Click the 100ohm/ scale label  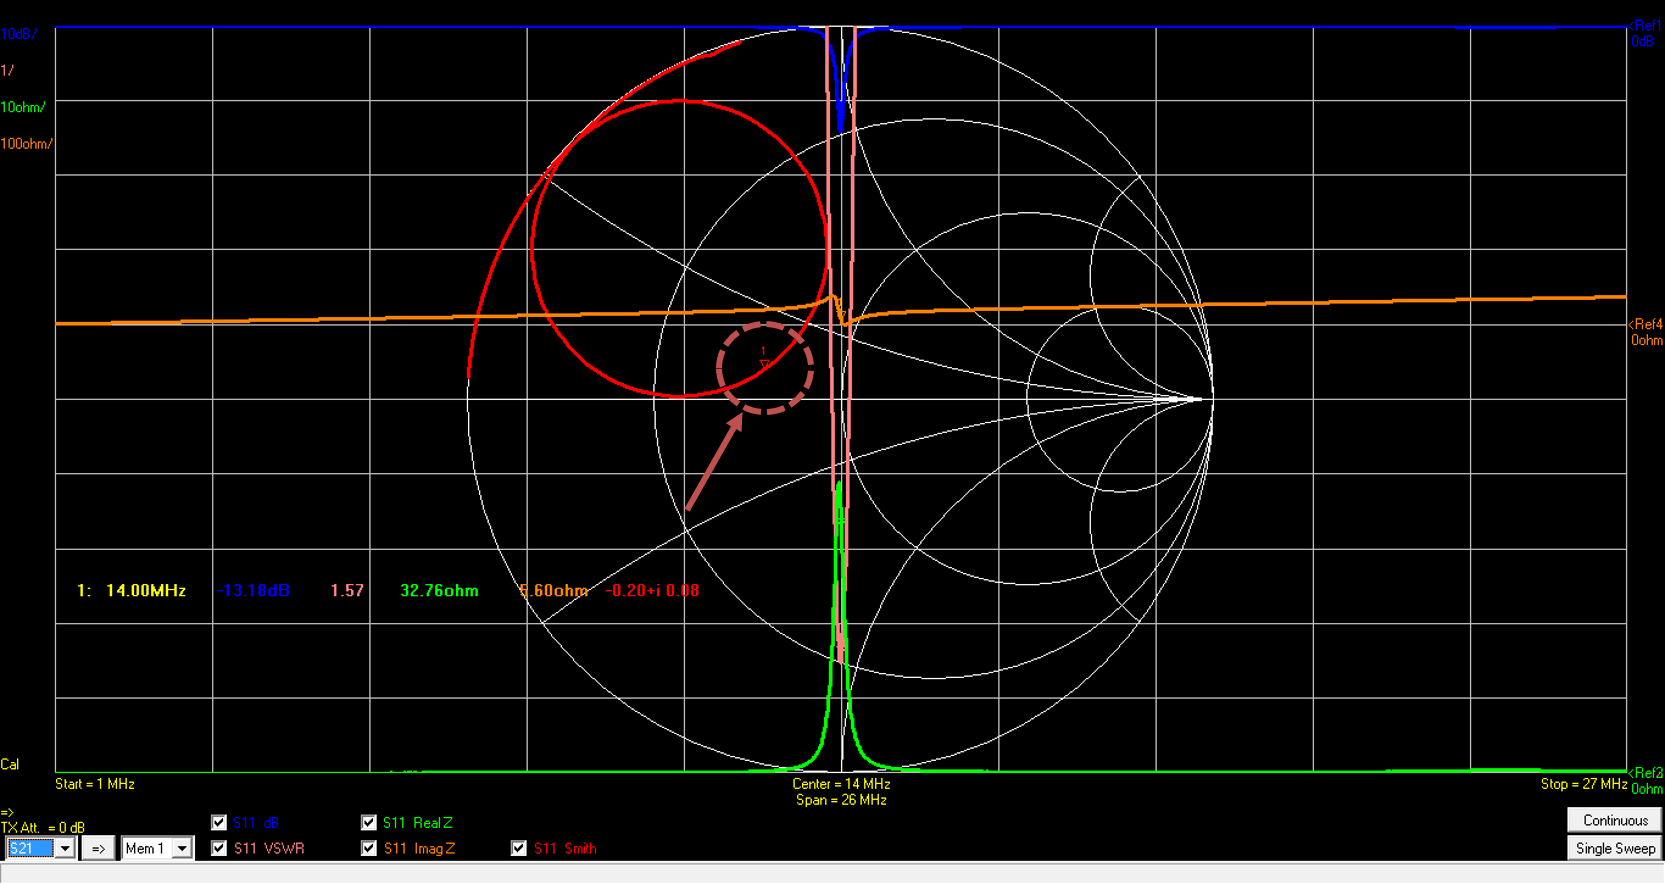[27, 144]
